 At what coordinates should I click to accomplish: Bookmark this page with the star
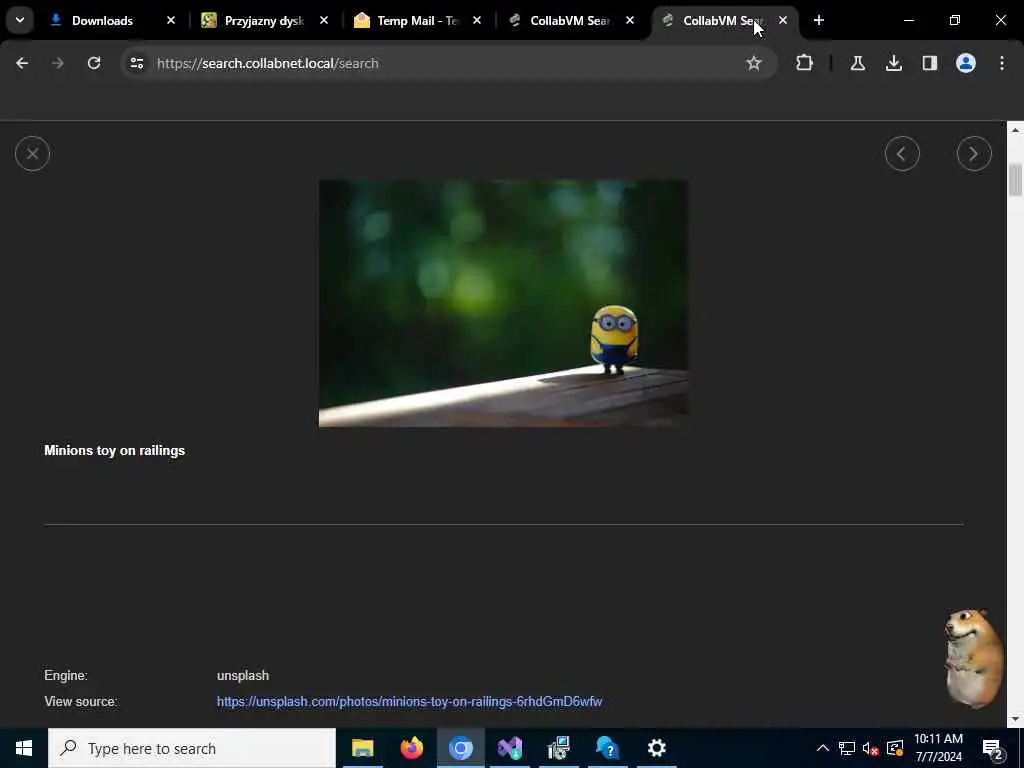(754, 63)
